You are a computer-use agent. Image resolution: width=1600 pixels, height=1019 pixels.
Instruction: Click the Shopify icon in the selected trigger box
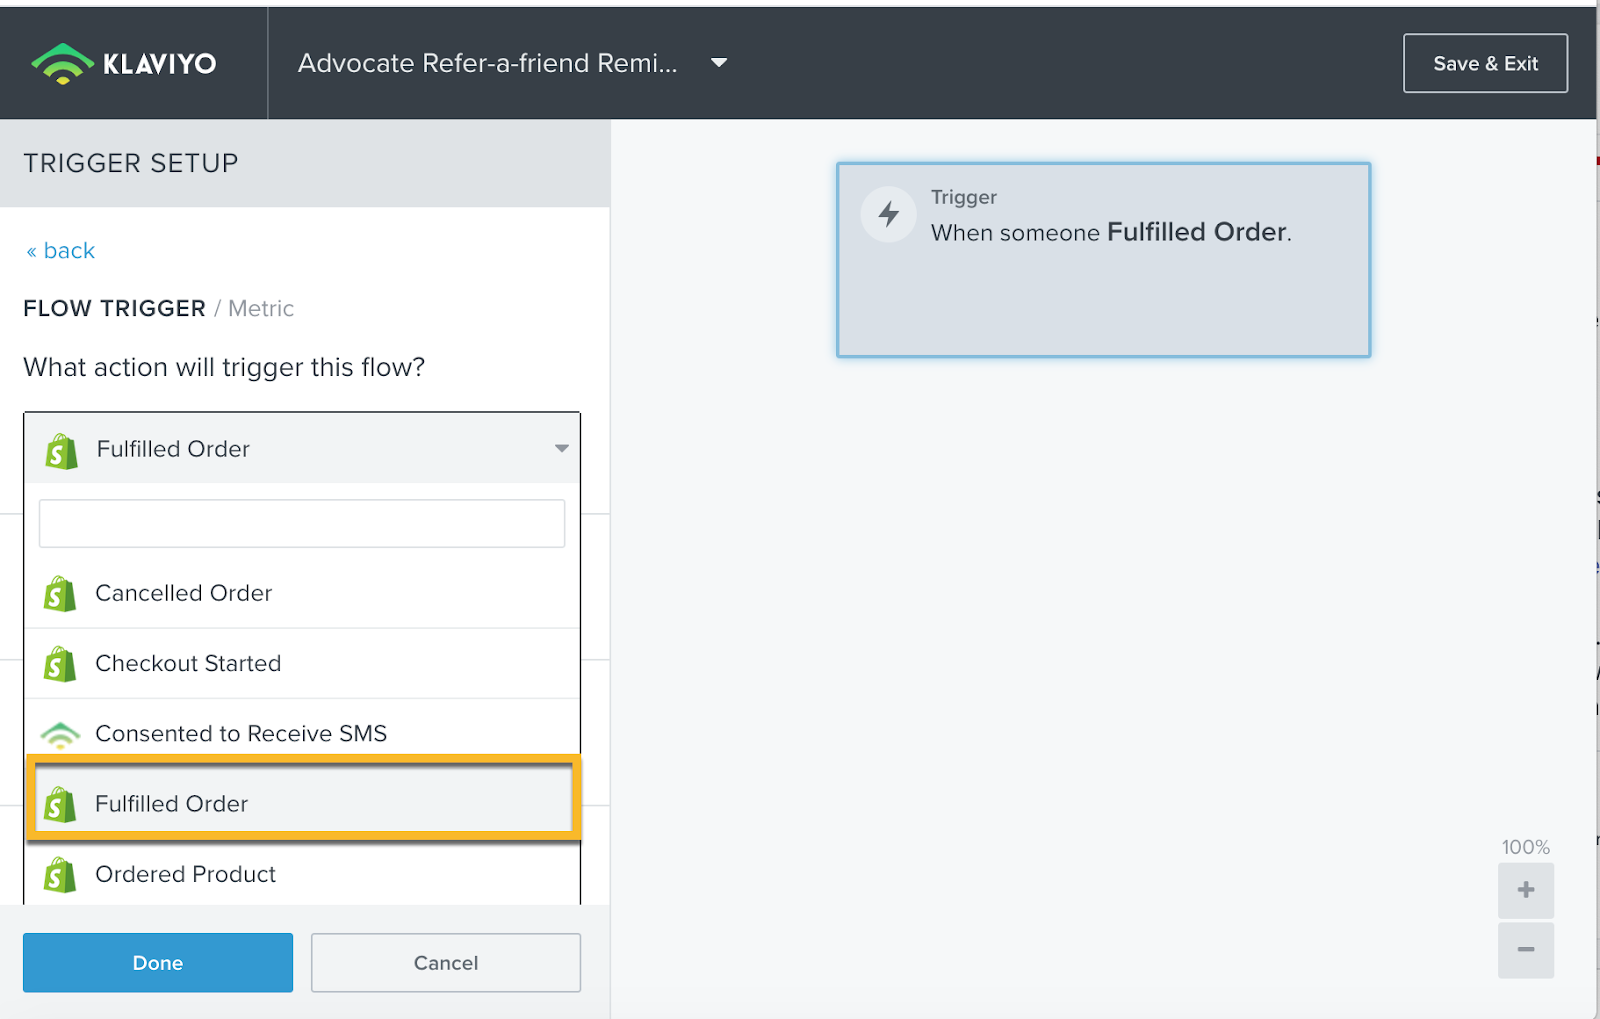(x=61, y=451)
